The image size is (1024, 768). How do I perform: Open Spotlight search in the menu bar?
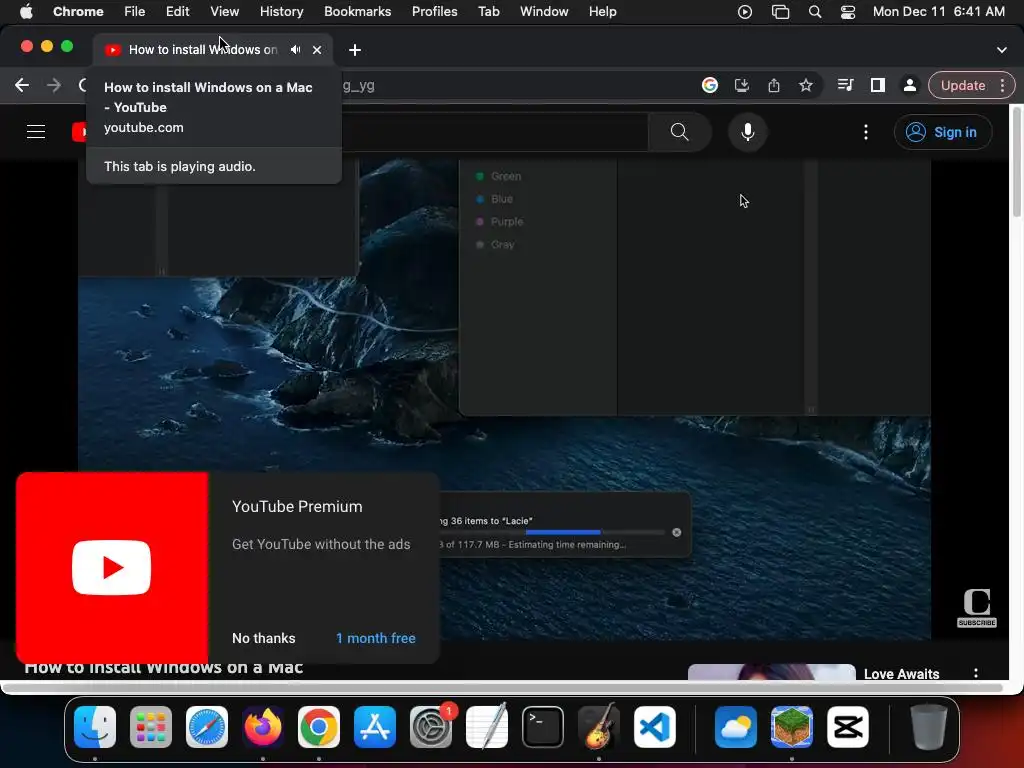(x=814, y=12)
